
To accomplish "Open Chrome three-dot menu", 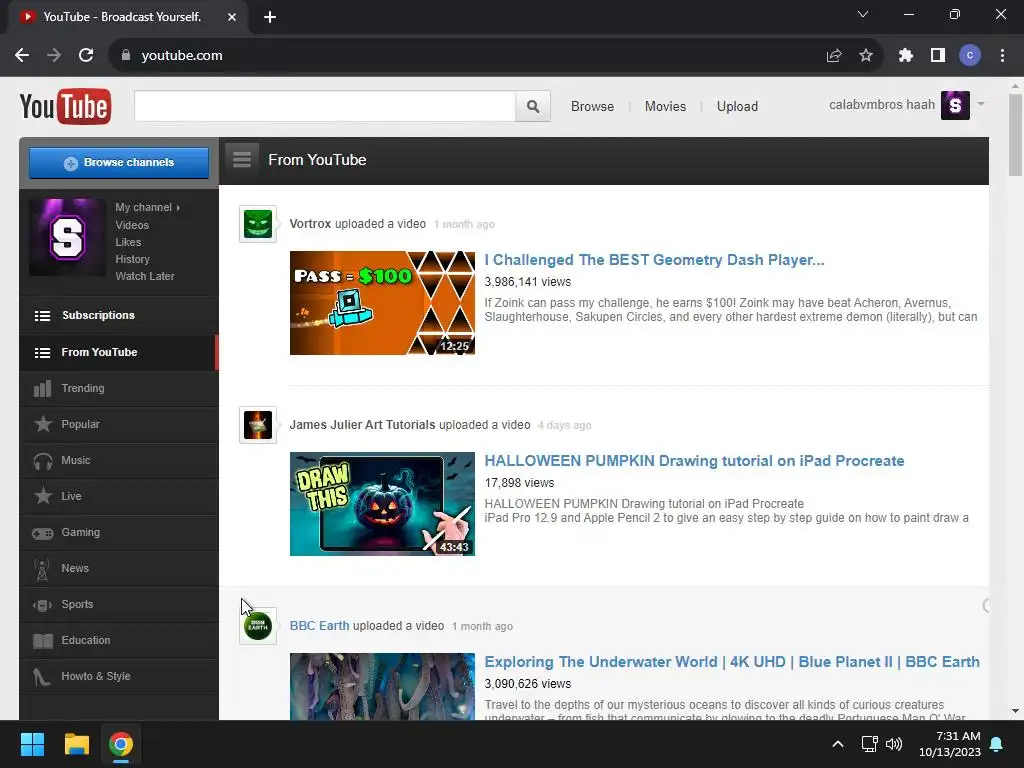I will tap(1002, 56).
